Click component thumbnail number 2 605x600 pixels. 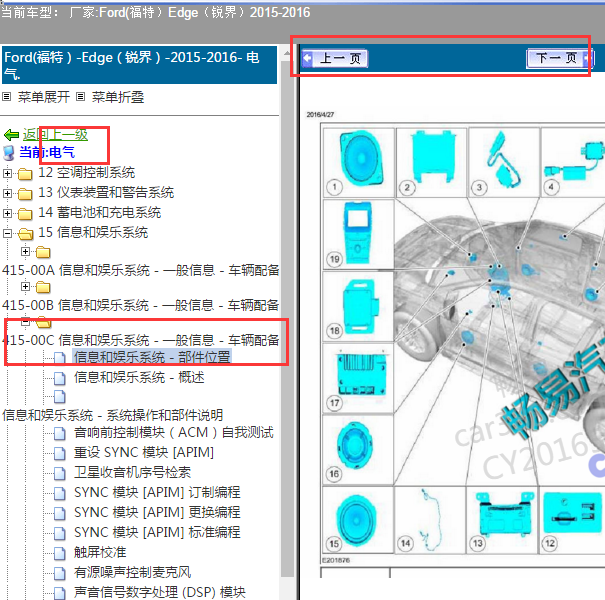[431, 162]
